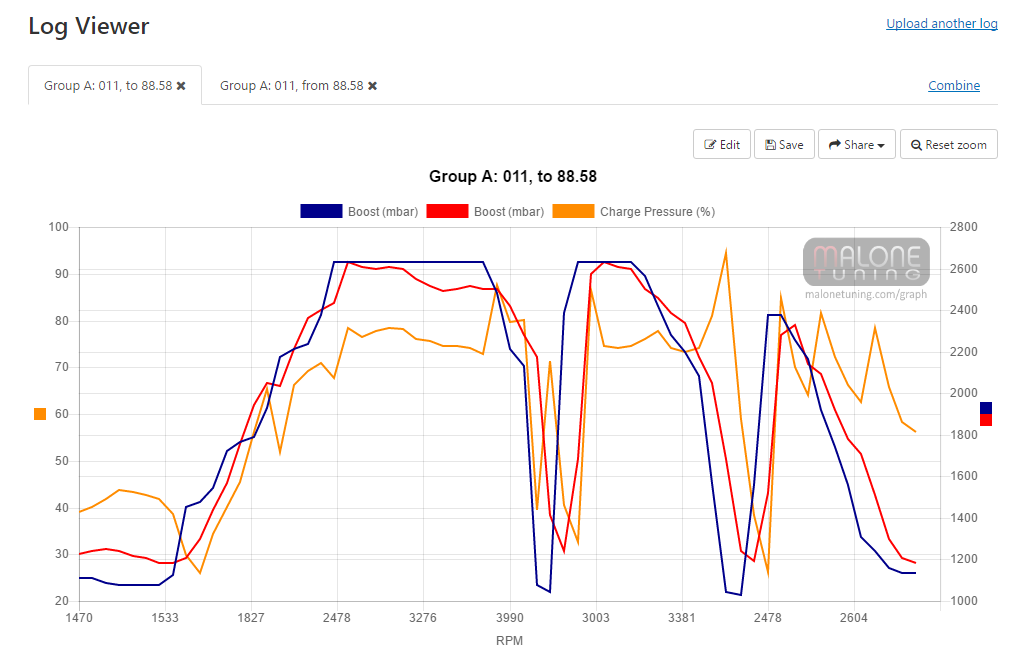
Task: Click the orange marker on the left axis
Action: coord(40,414)
